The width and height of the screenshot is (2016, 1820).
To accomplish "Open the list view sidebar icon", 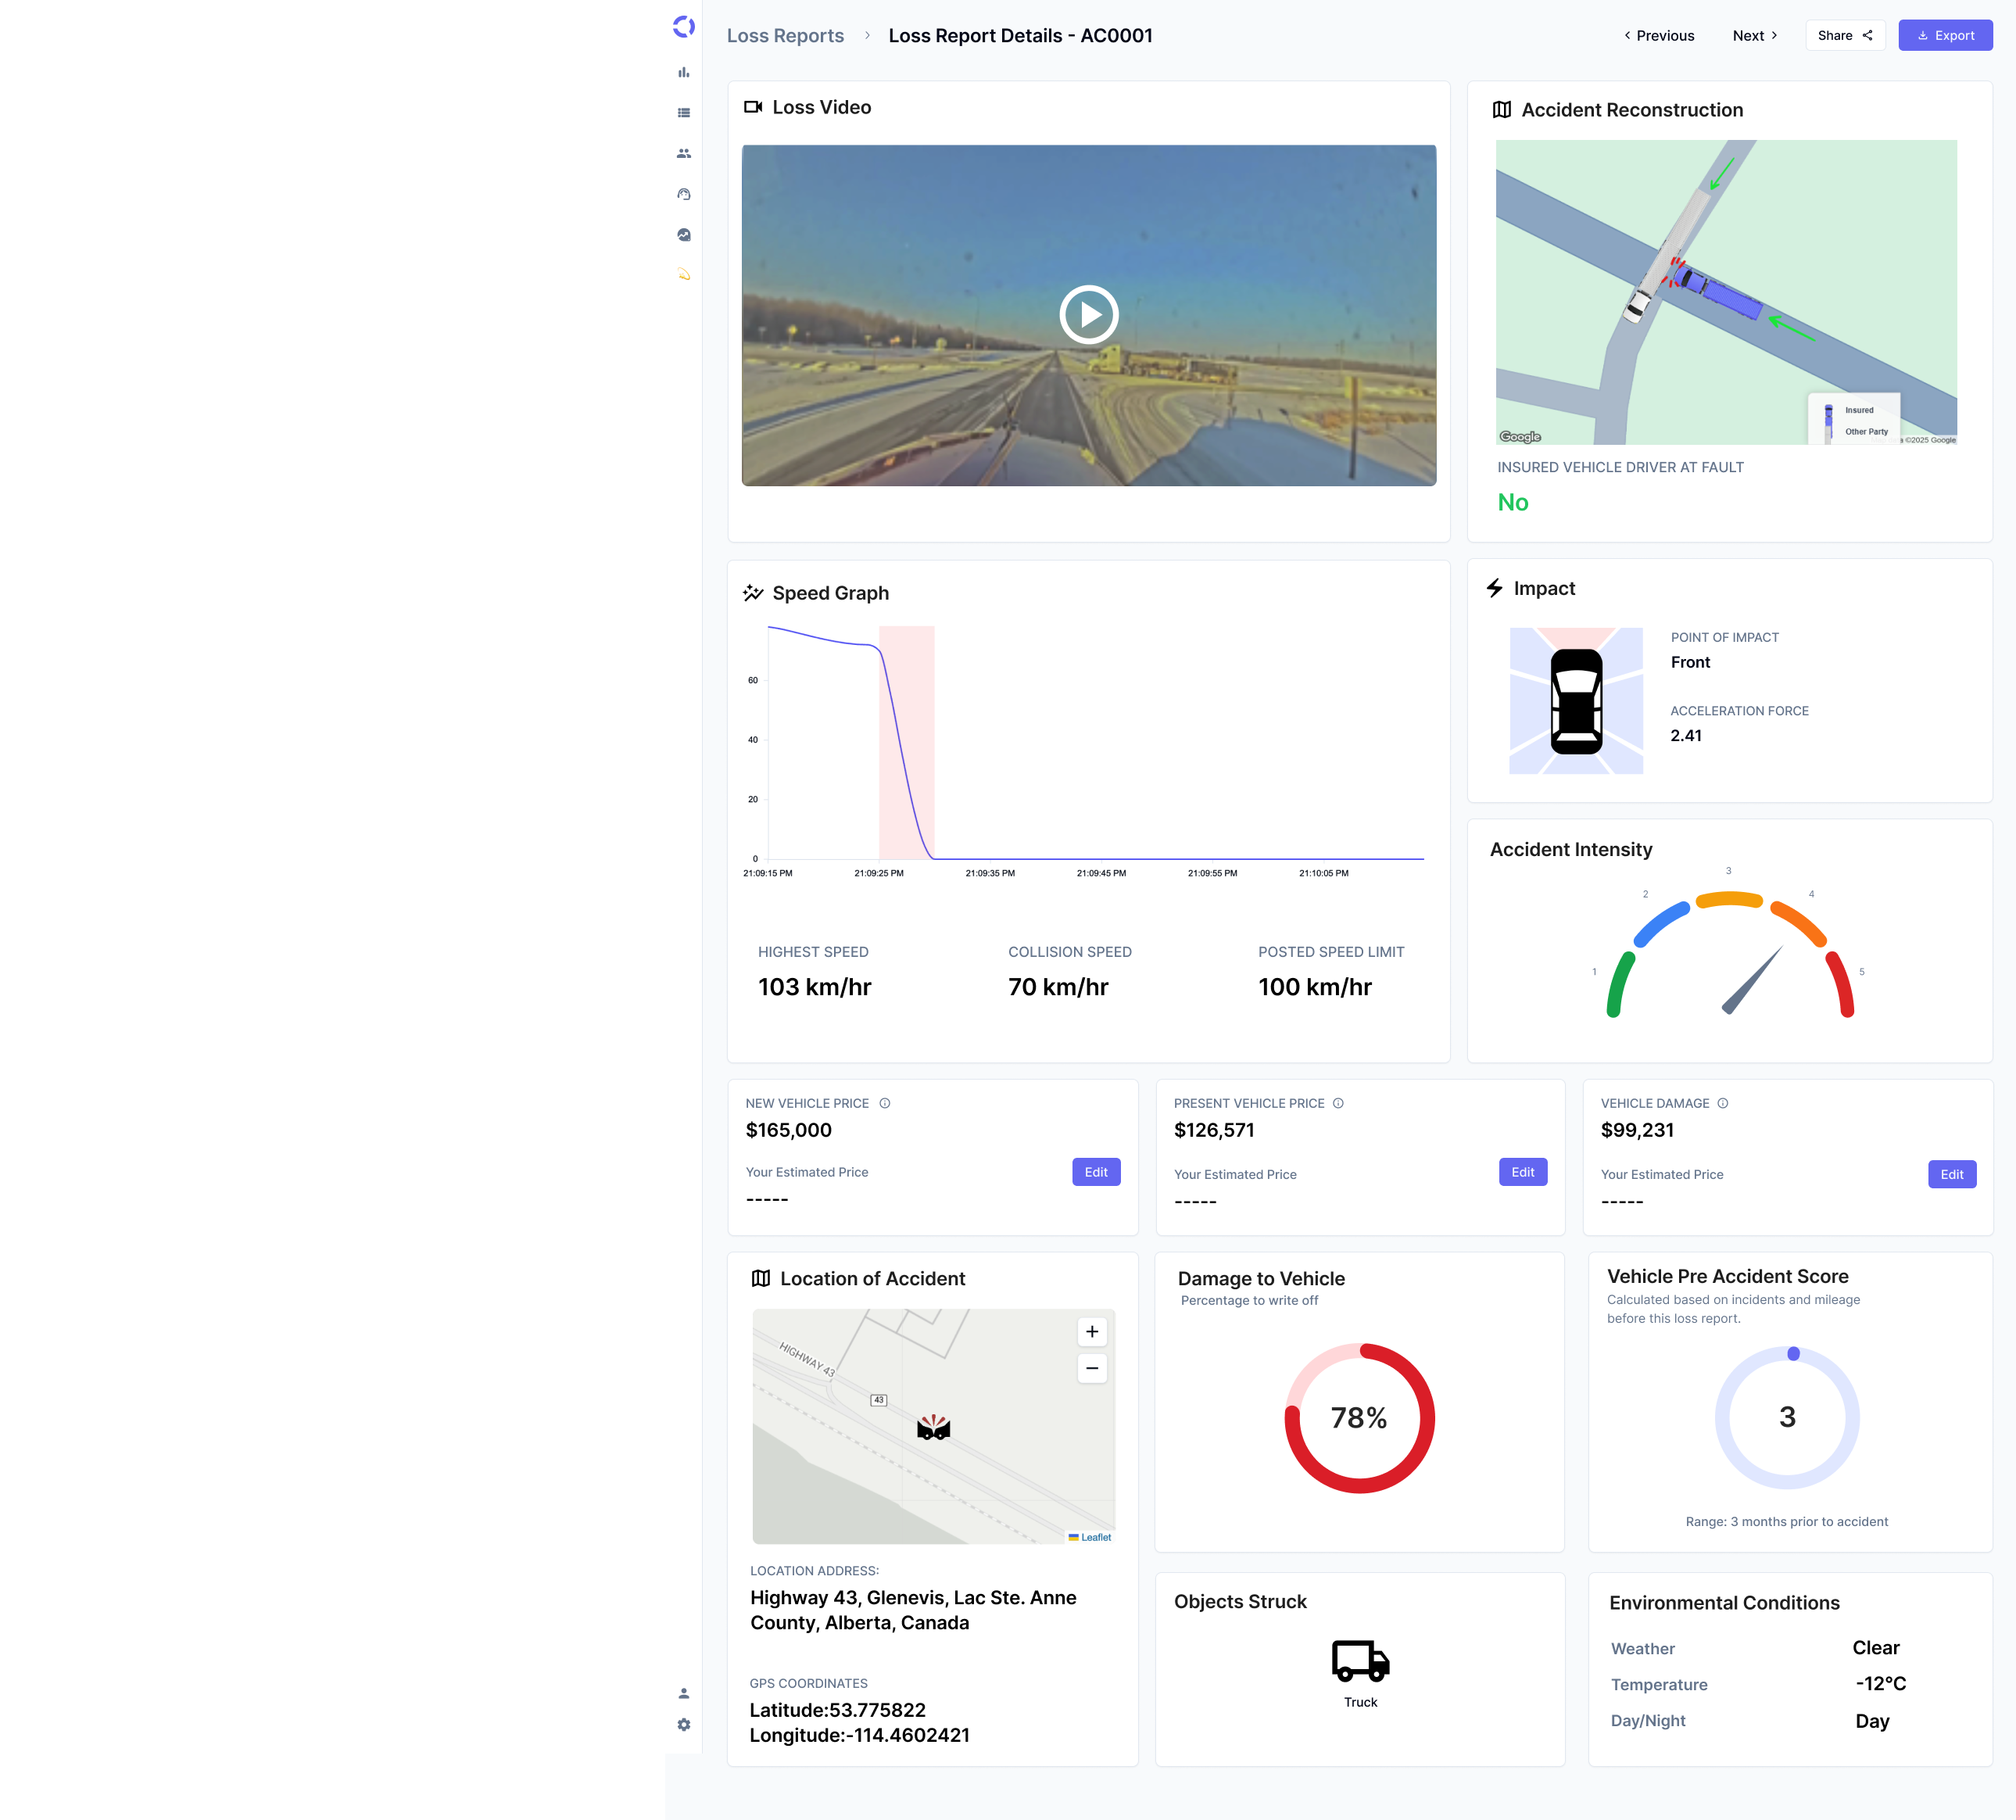I will [684, 113].
